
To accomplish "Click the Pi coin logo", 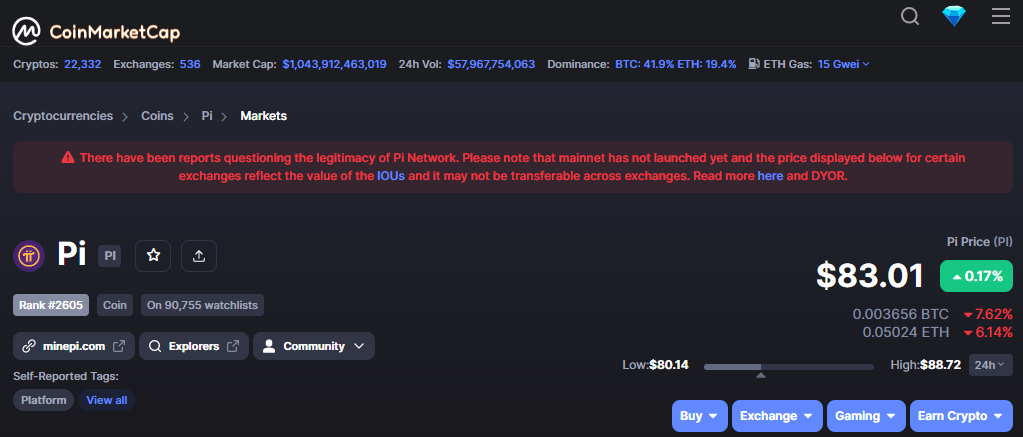I will point(29,256).
